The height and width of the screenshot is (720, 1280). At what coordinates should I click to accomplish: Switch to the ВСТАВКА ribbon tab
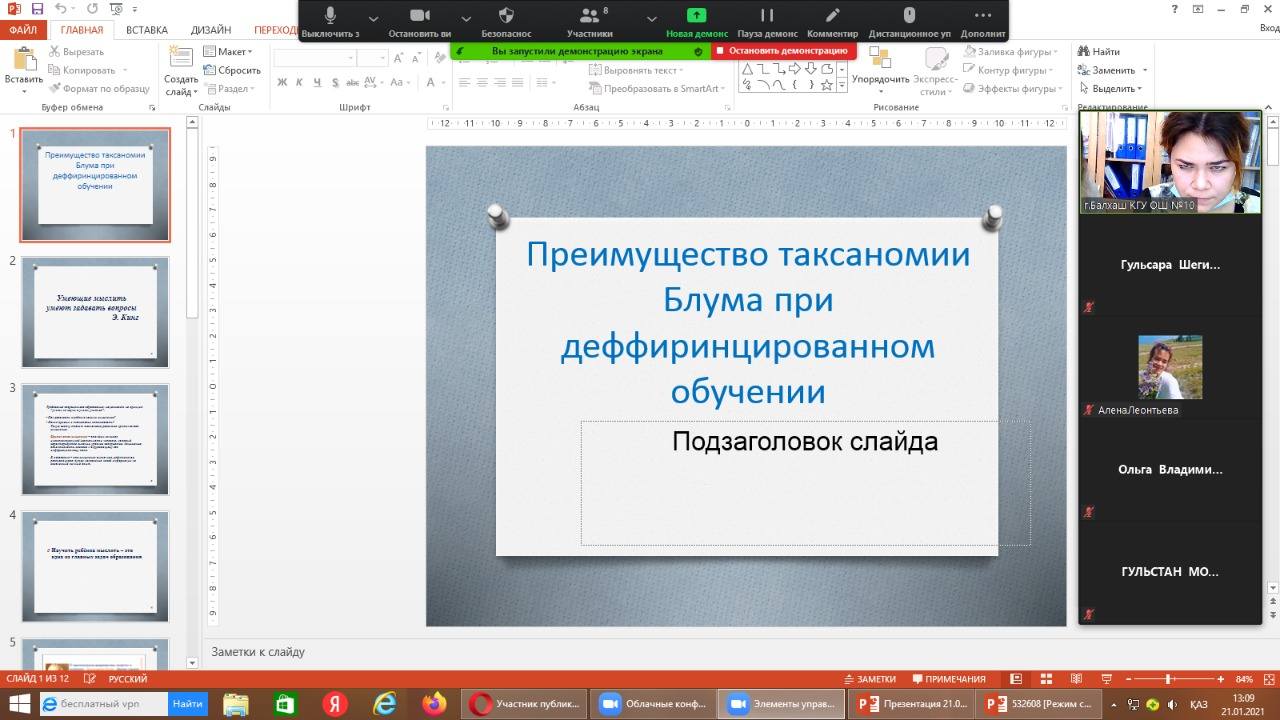[147, 30]
